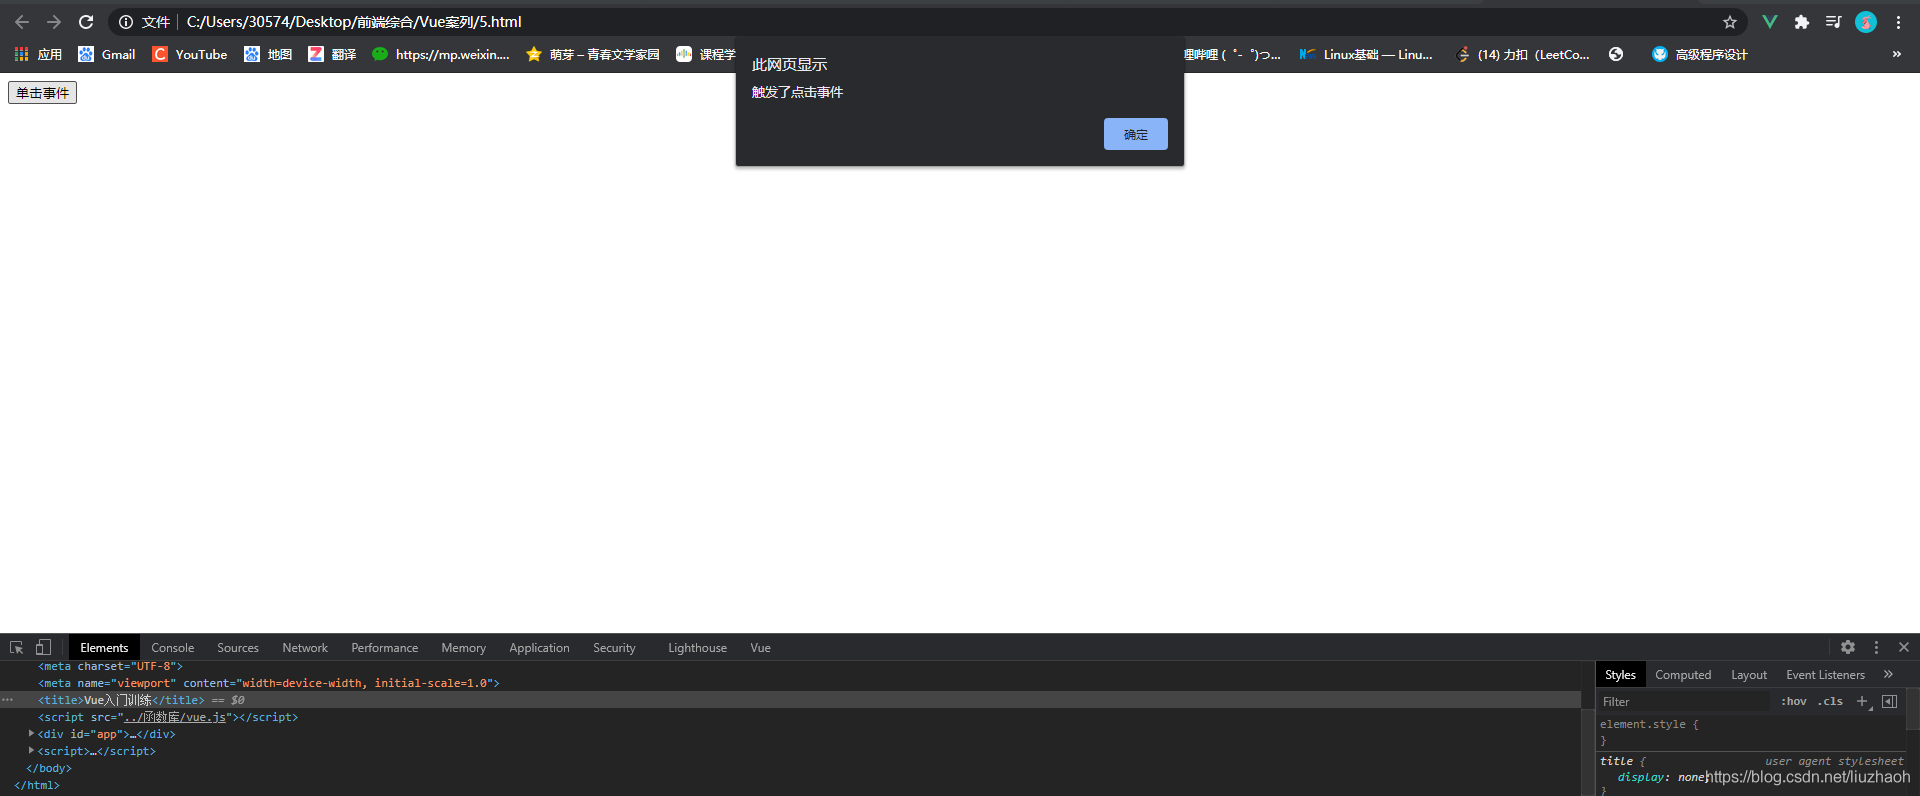Image resolution: width=1920 pixels, height=796 pixels.
Task: Close the DevTools panel
Action: 1904,647
